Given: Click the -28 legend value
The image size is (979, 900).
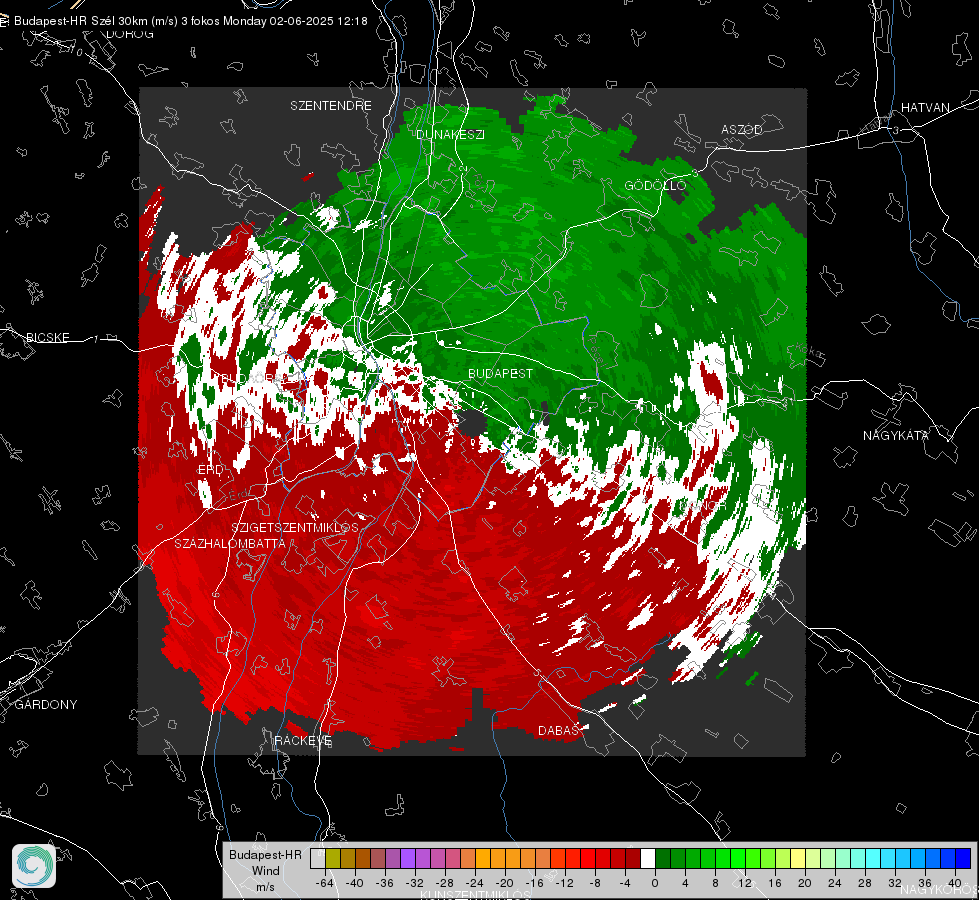Looking at the screenshot, I should [x=445, y=883].
